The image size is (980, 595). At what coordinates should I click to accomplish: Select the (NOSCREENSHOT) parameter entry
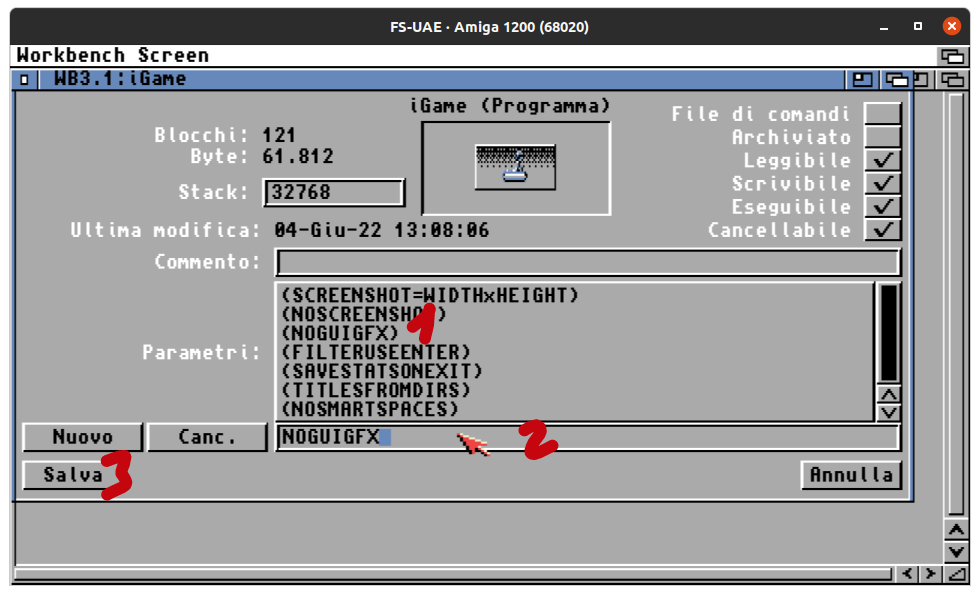[x=364, y=314]
